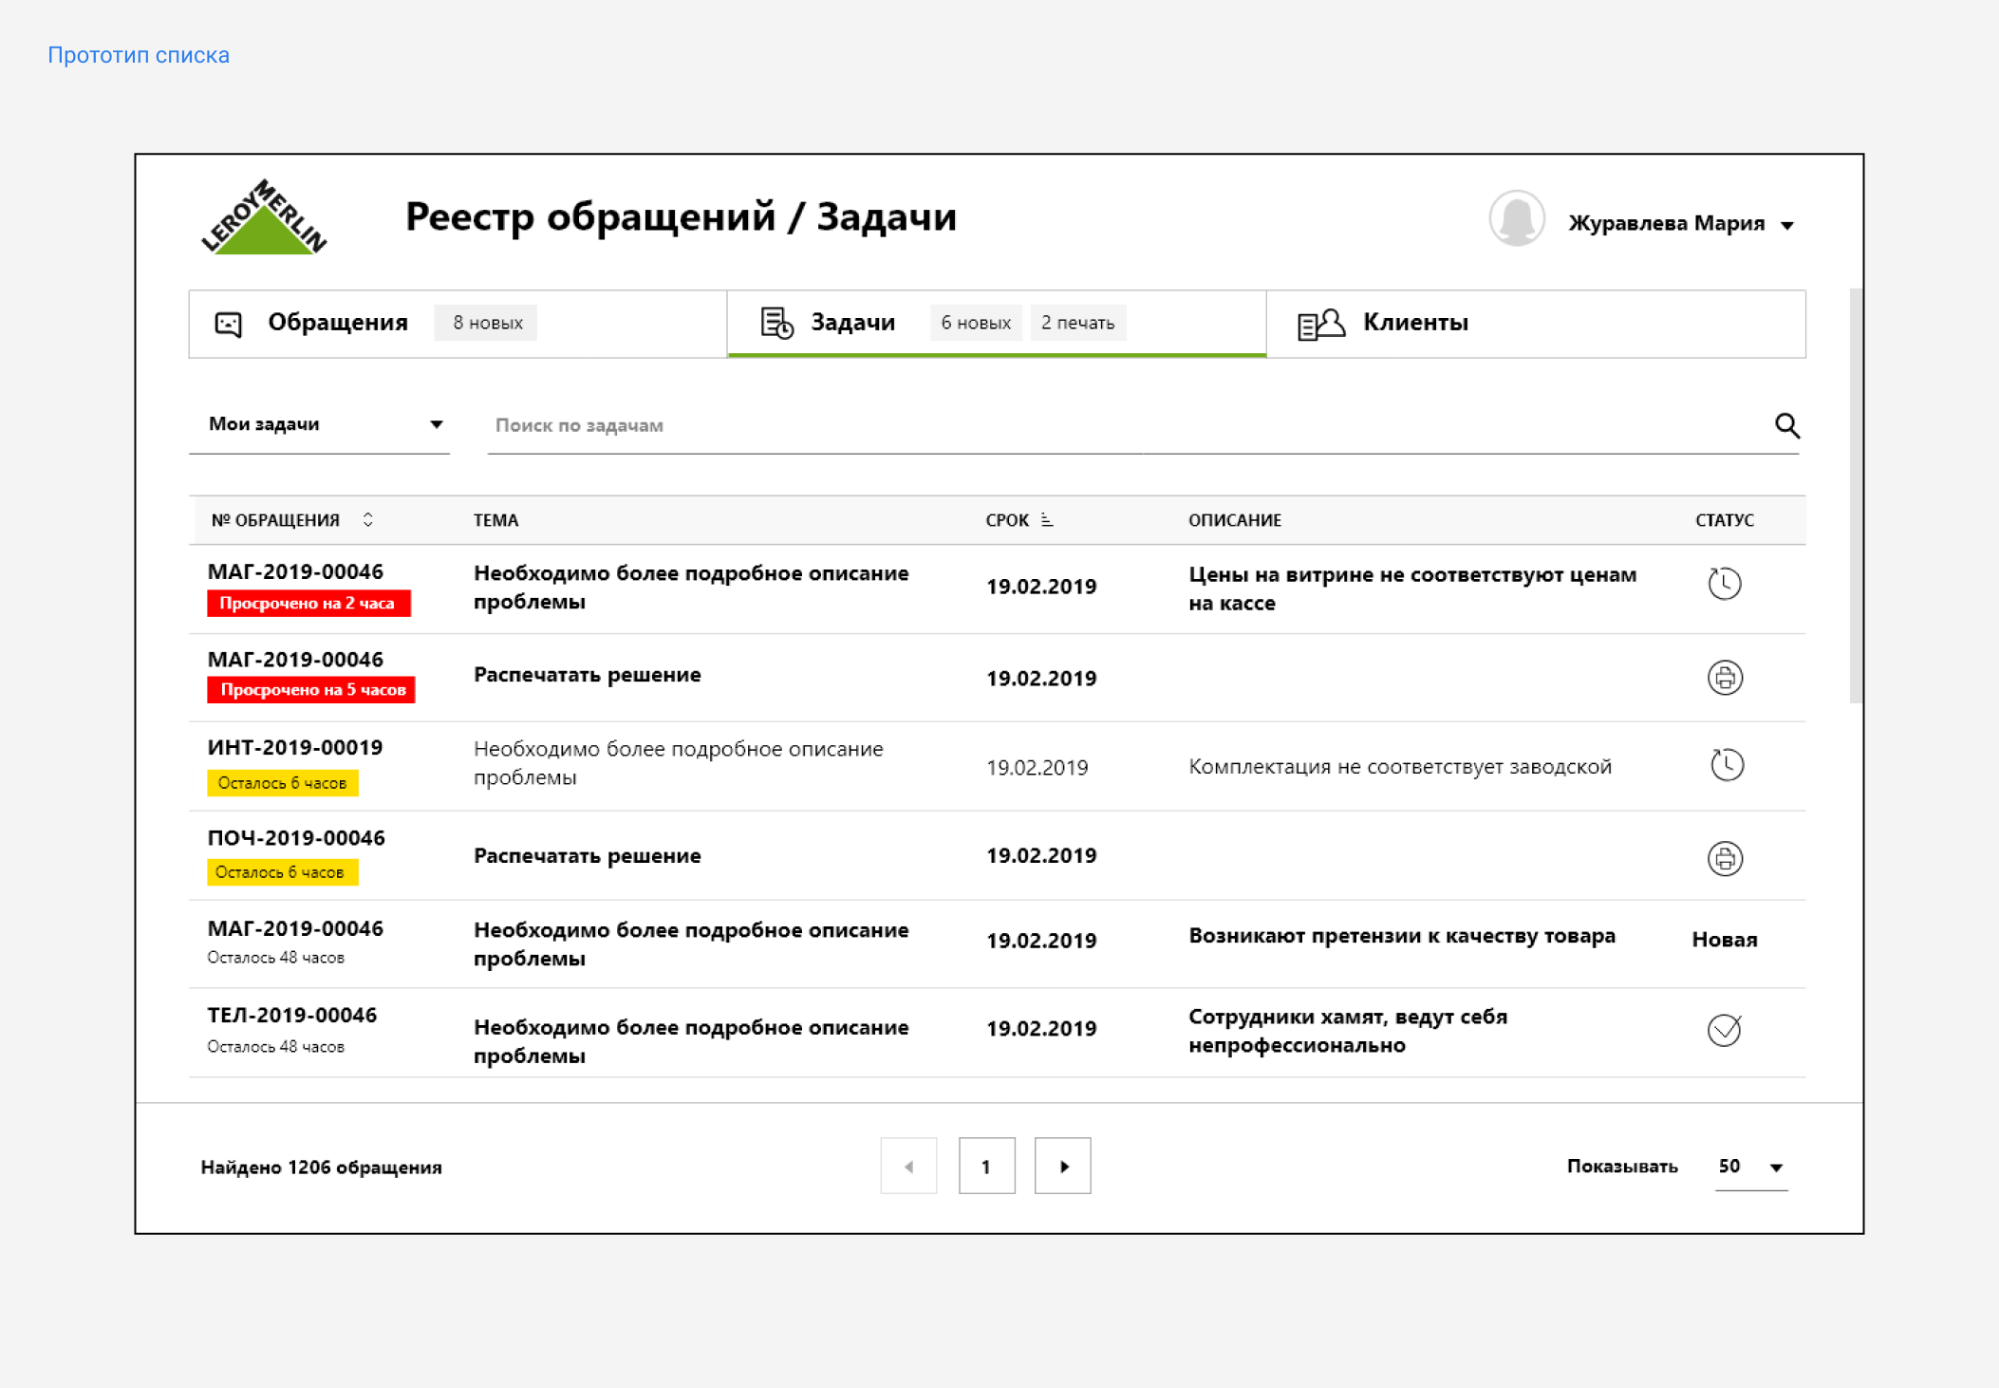
Task: Click the next page arrow button
Action: (x=1062, y=1165)
